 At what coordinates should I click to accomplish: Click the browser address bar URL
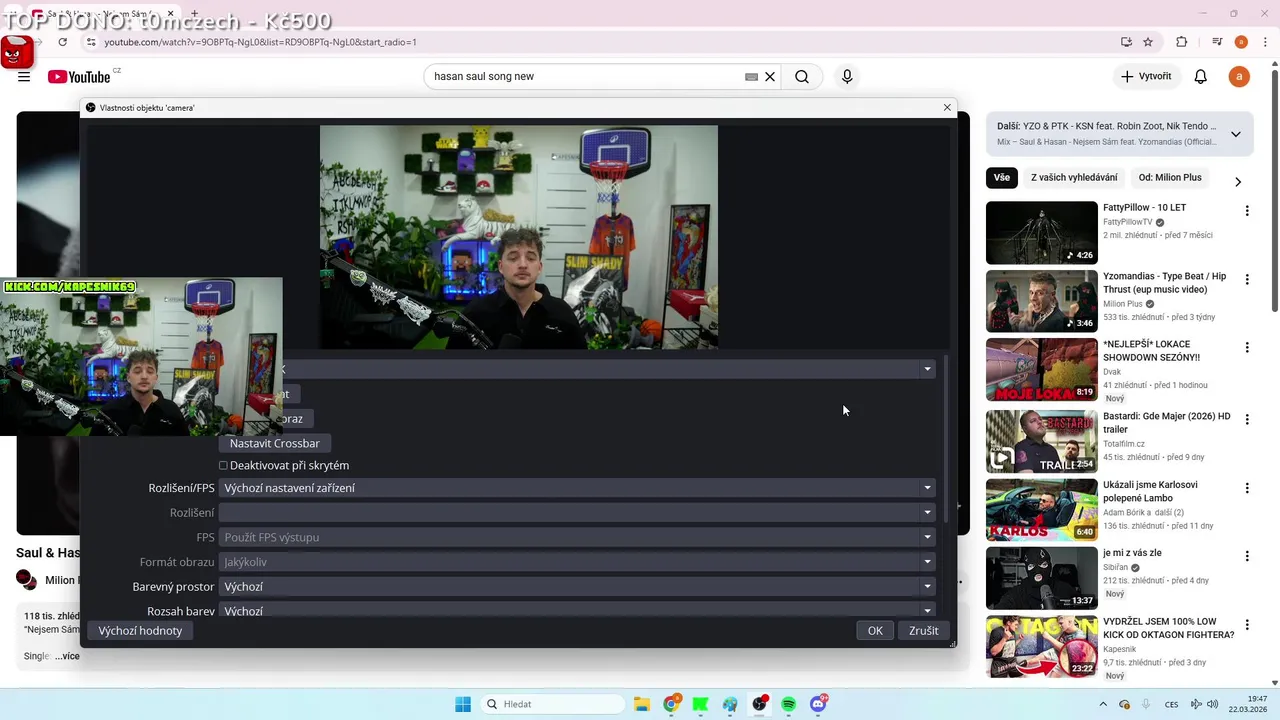coord(260,42)
